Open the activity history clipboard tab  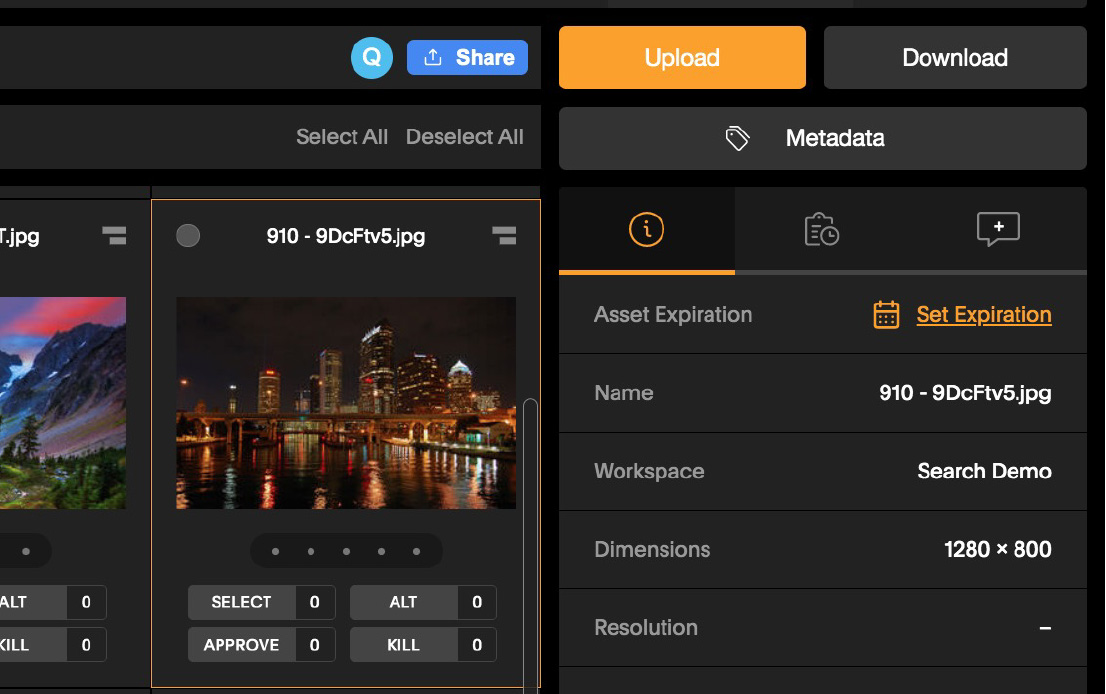click(x=822, y=230)
